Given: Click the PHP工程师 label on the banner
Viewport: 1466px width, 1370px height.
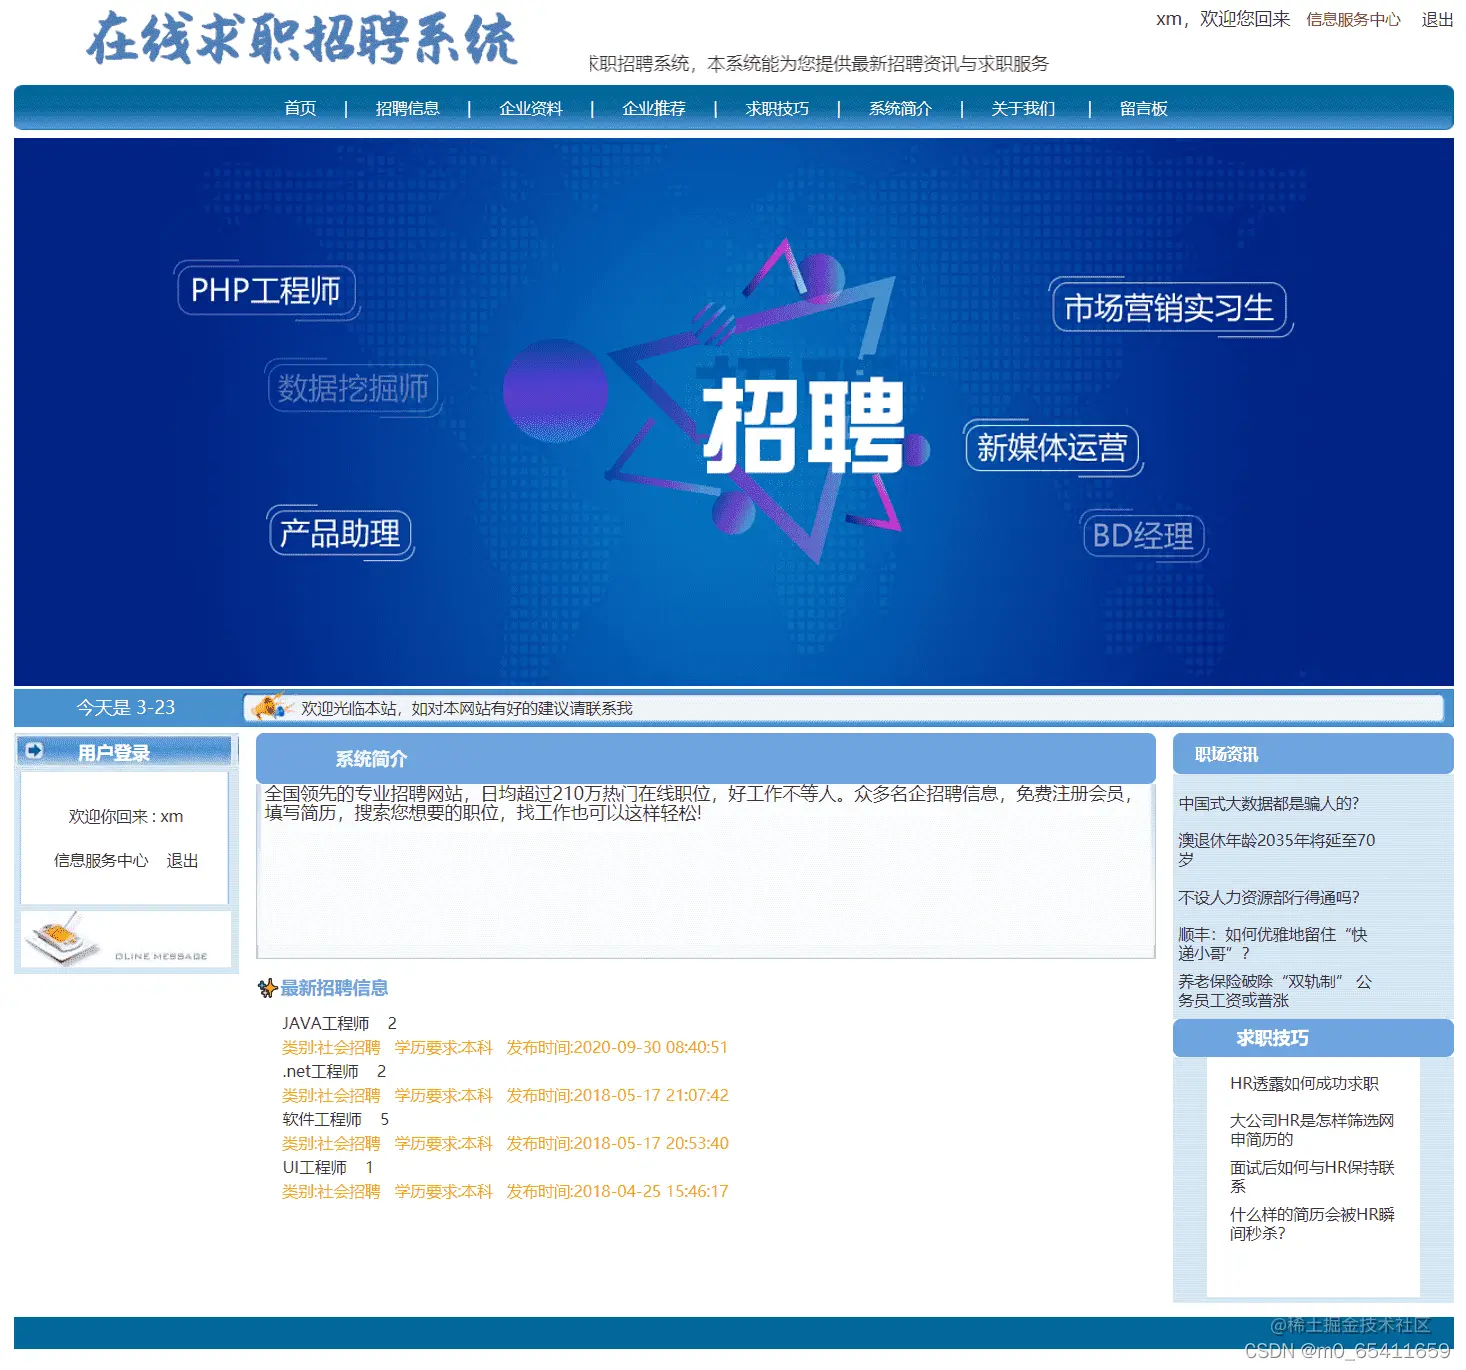Looking at the screenshot, I should coord(266,291).
